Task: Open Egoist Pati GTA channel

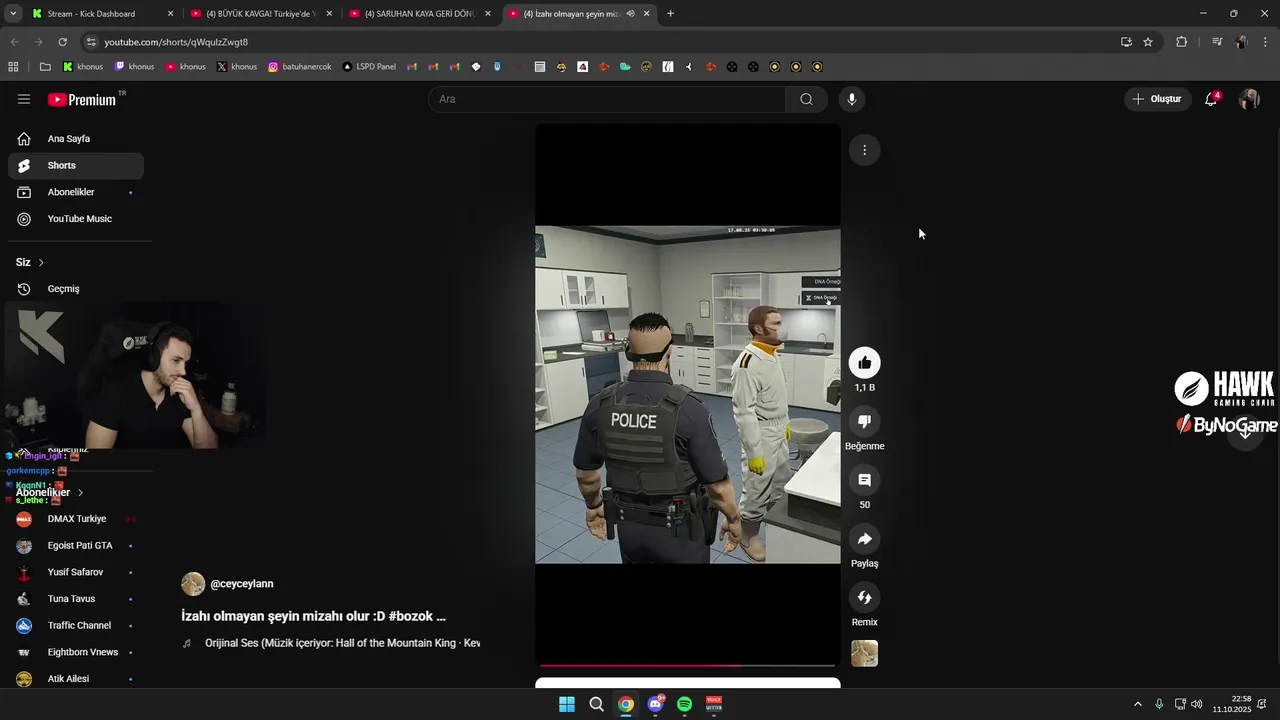Action: click(x=76, y=546)
